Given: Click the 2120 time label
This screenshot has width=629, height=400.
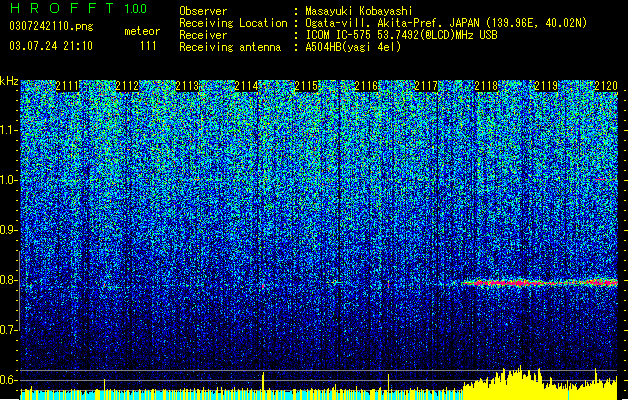Looking at the screenshot, I should [606, 86].
